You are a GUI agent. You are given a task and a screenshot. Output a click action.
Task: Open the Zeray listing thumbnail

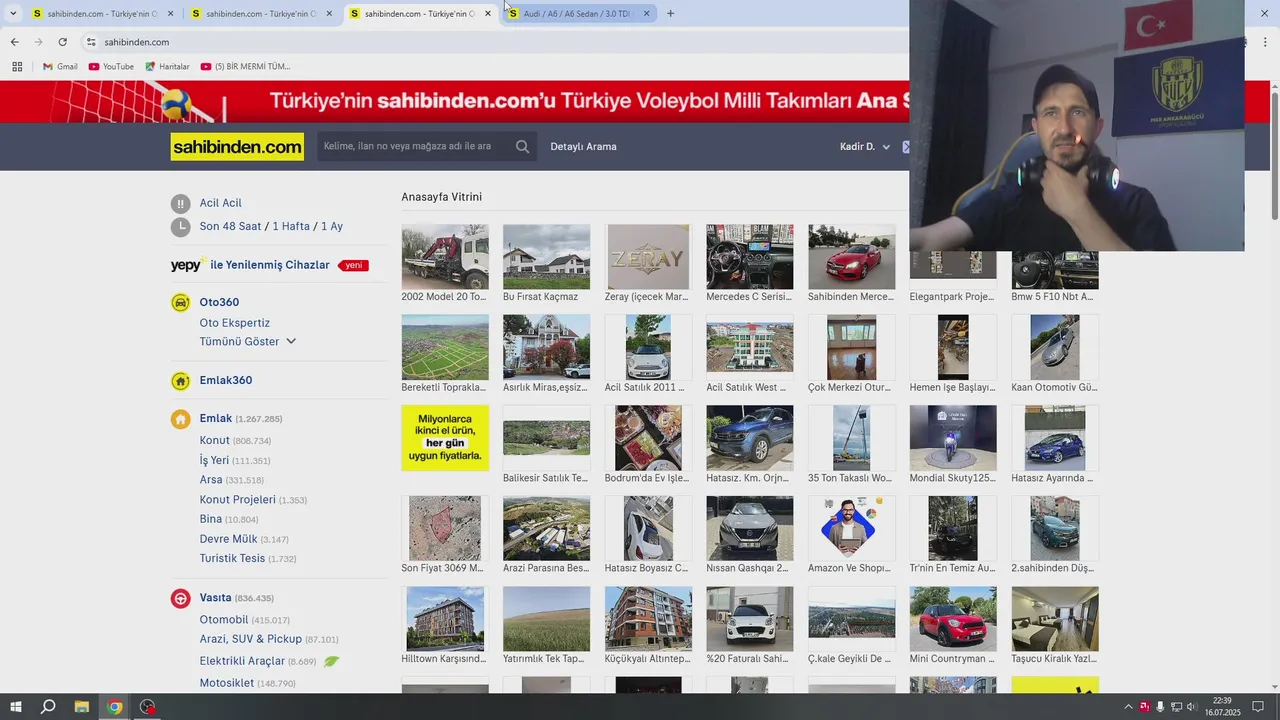tap(648, 257)
